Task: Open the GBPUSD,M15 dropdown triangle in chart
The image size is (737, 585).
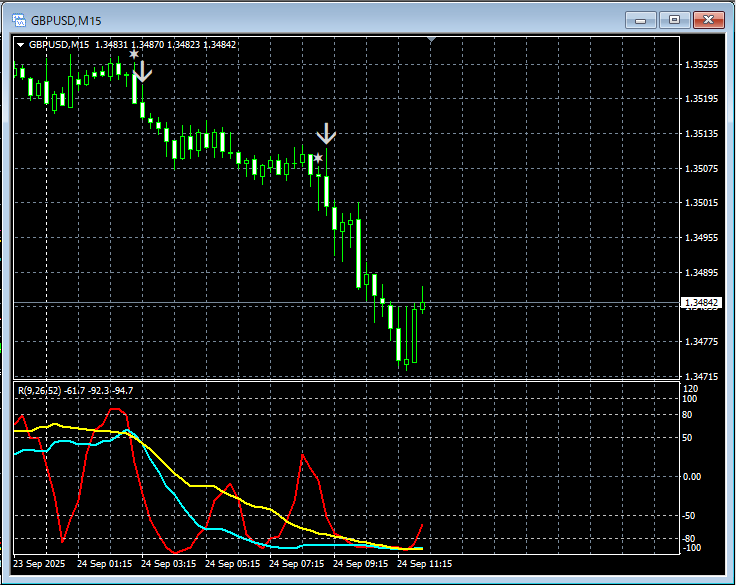Action: [20, 44]
